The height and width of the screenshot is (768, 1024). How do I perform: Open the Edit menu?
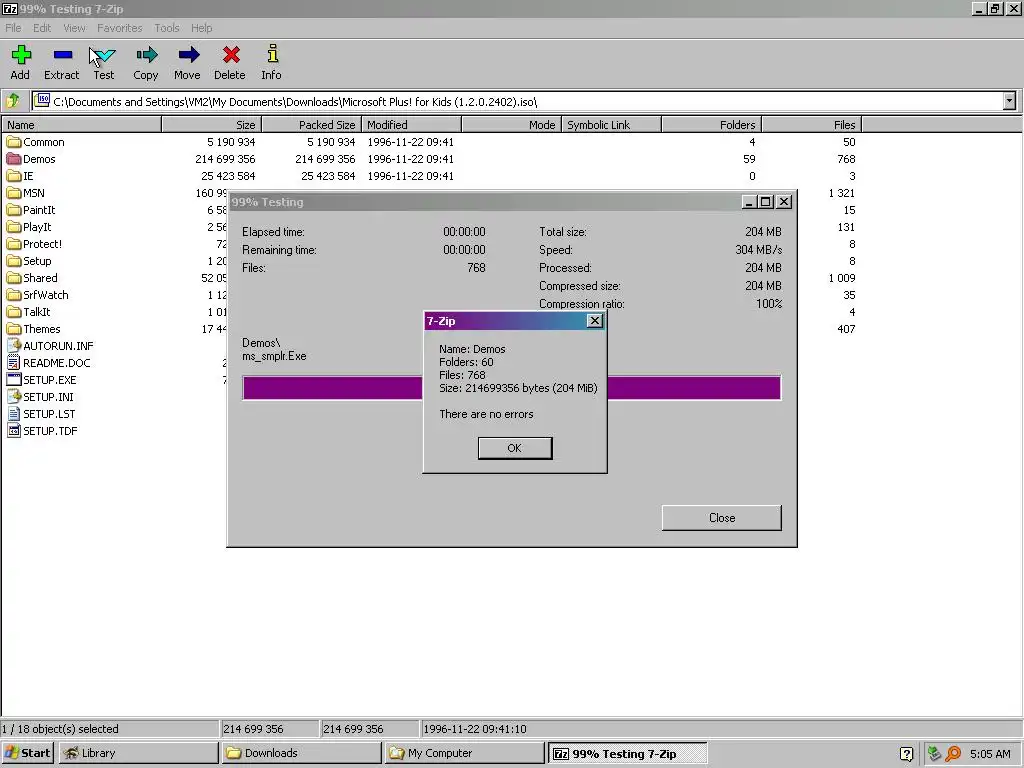(x=42, y=28)
